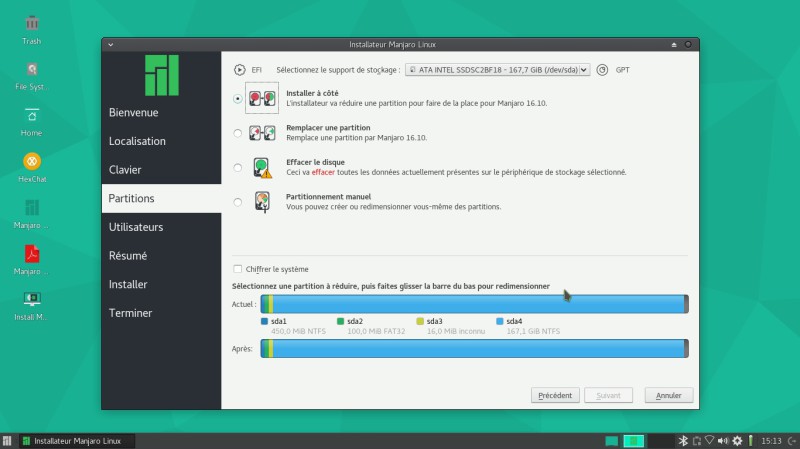Click the '450,0 MiB NTFS' label

pyautogui.click(x=298, y=332)
